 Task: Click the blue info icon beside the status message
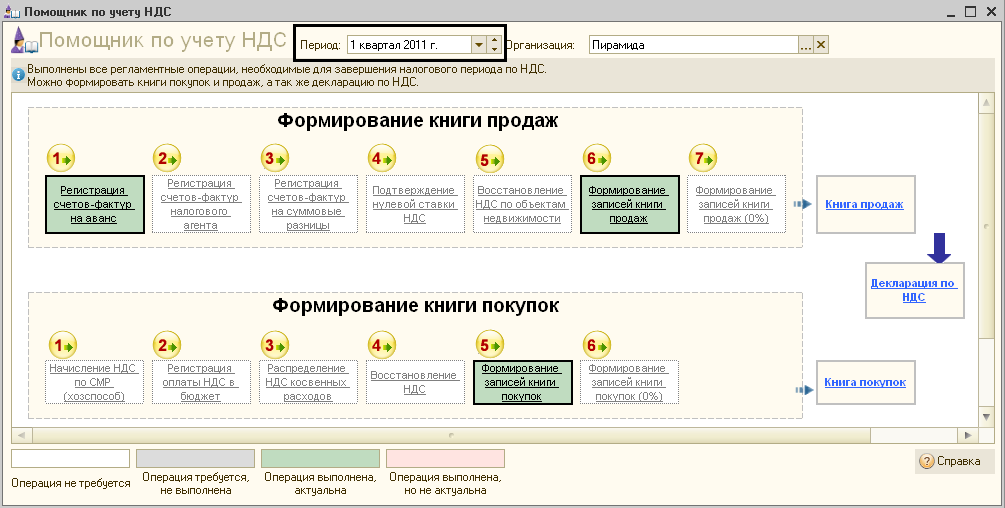[x=19, y=75]
